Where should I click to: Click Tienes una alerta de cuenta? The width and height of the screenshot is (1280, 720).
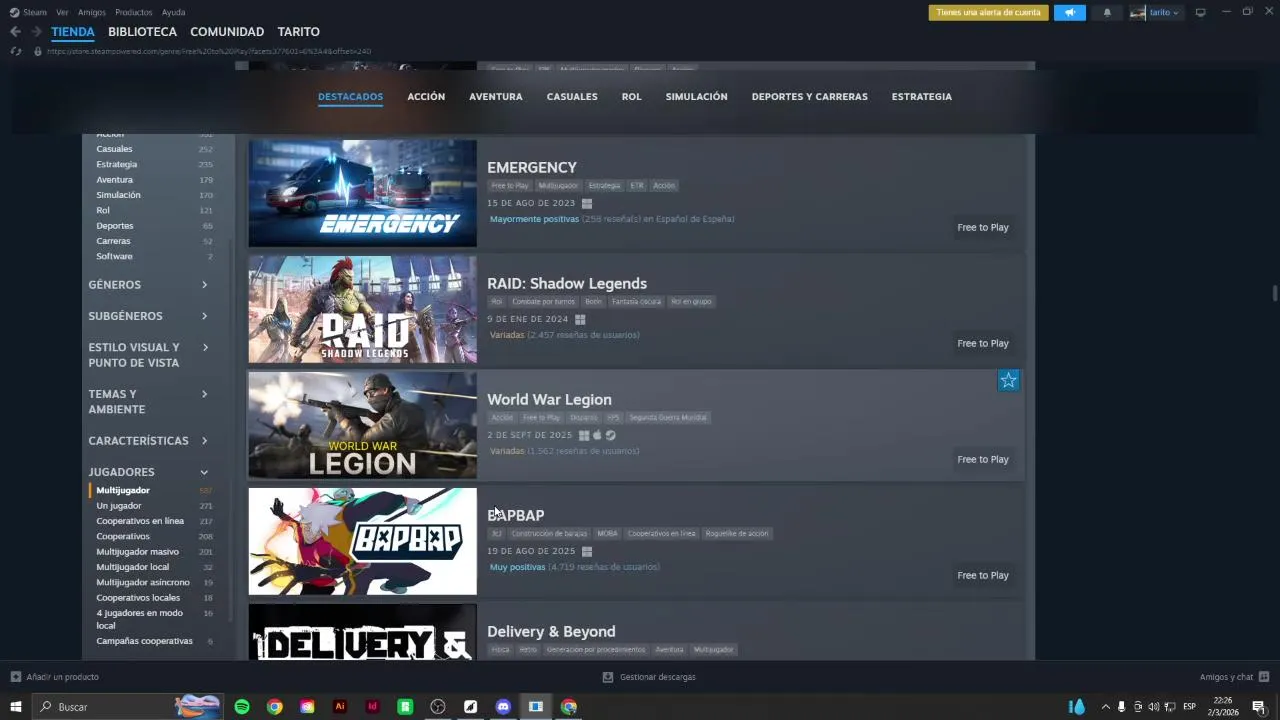pyautogui.click(x=988, y=13)
